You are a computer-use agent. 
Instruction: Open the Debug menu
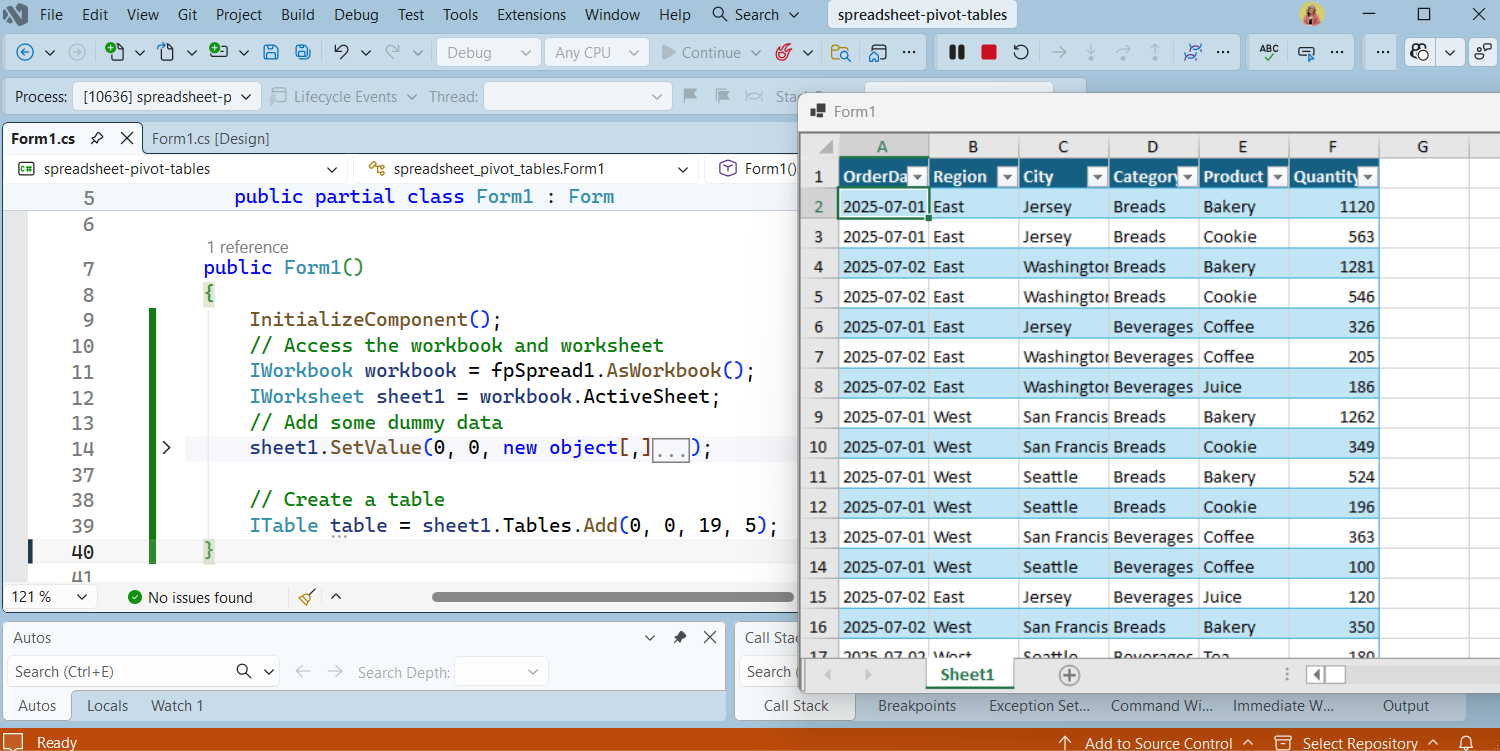[356, 14]
